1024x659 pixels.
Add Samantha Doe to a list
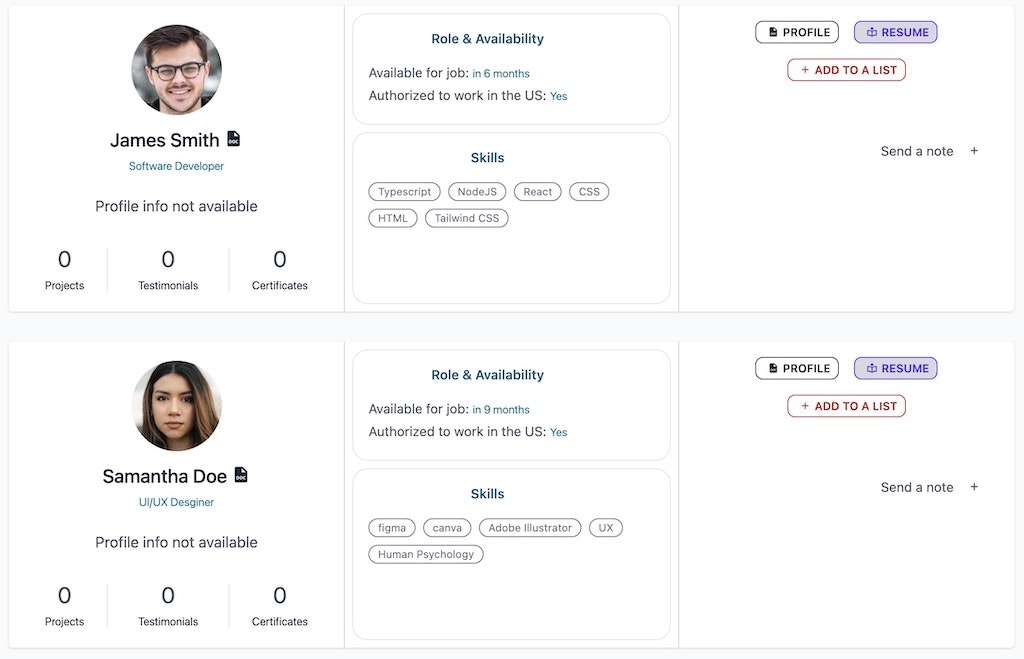(x=846, y=406)
